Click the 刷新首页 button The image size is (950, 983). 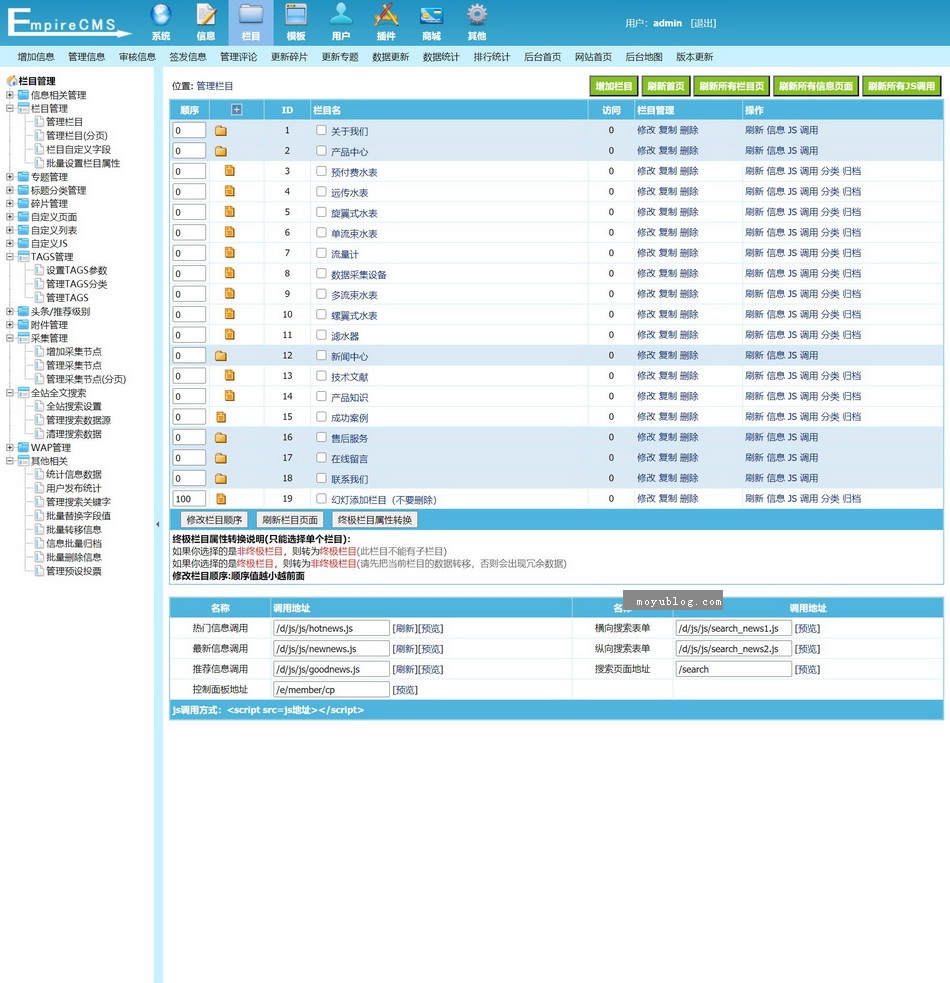(666, 87)
